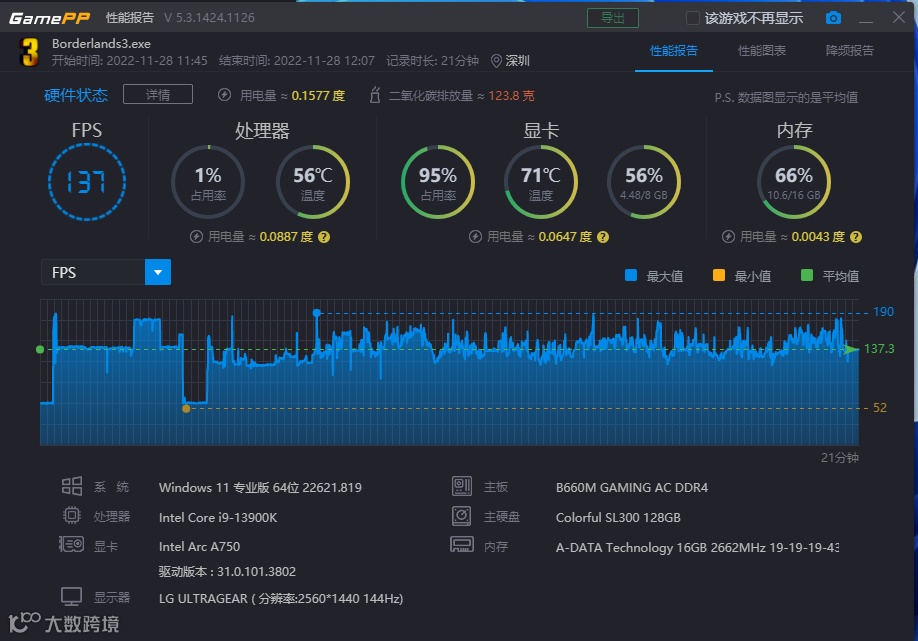Click the 导出 export button
The image size is (918, 641).
click(613, 18)
